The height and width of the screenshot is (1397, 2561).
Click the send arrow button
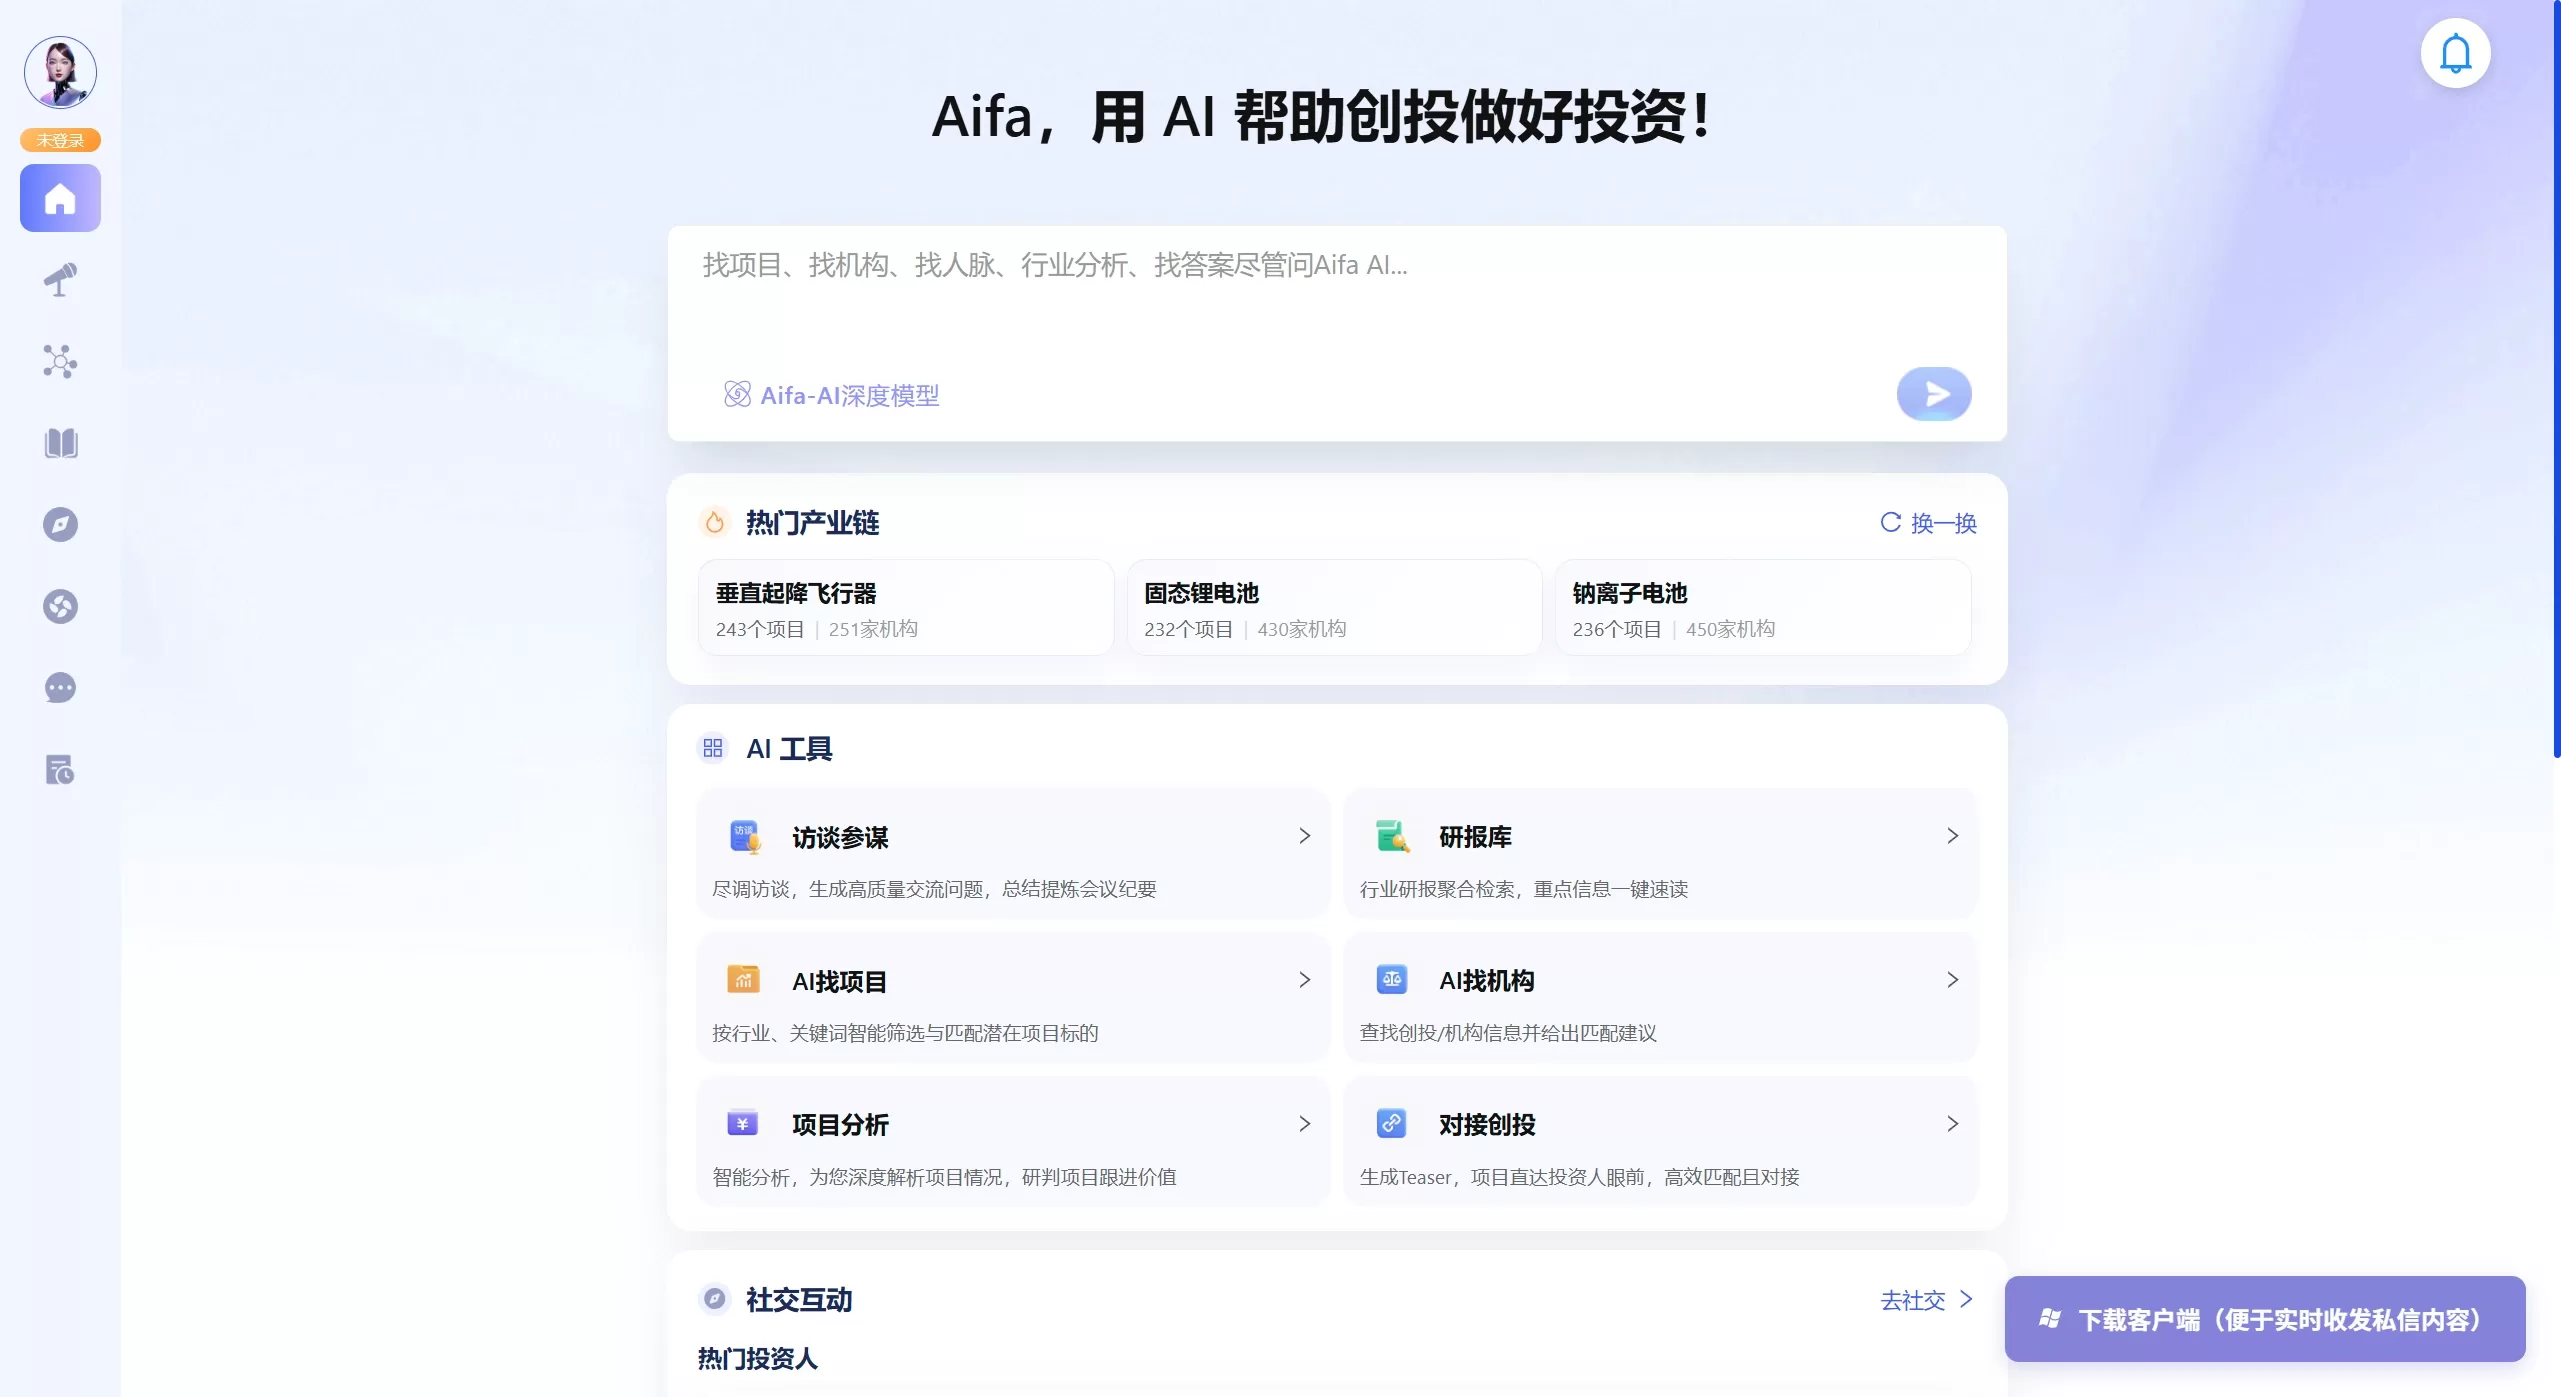pos(1933,394)
